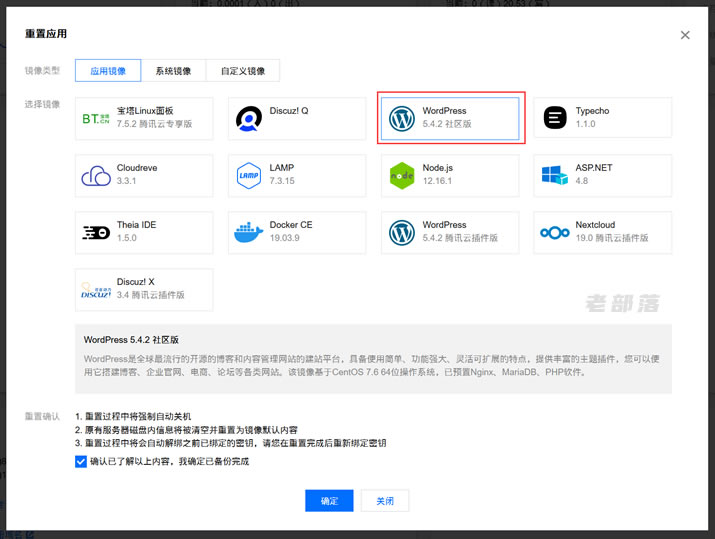The width and height of the screenshot is (715, 539).
Task: Select Theia IDE 1.5.0 version text
Action: pyautogui.click(x=126, y=238)
